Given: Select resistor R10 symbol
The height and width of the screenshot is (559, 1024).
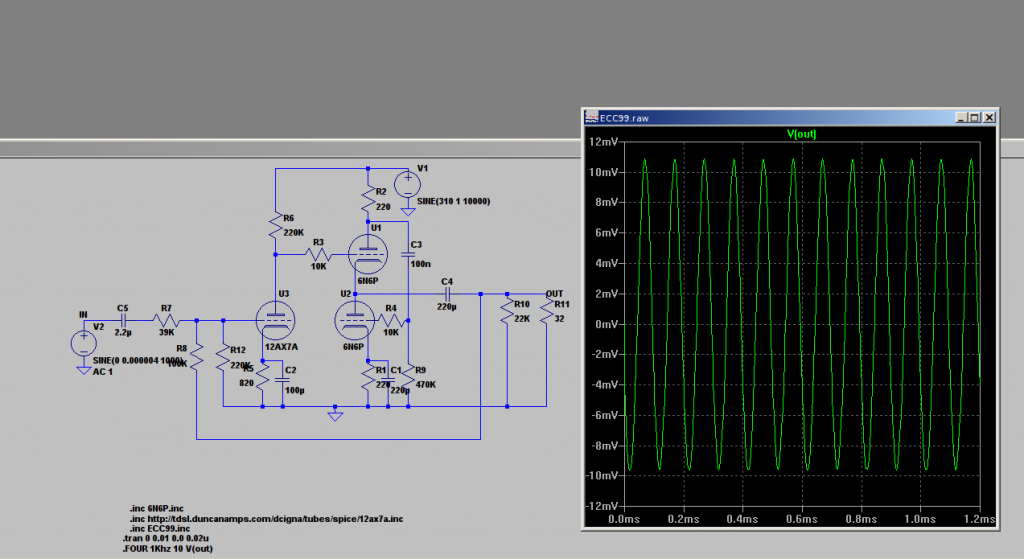Looking at the screenshot, I should click(x=507, y=310).
